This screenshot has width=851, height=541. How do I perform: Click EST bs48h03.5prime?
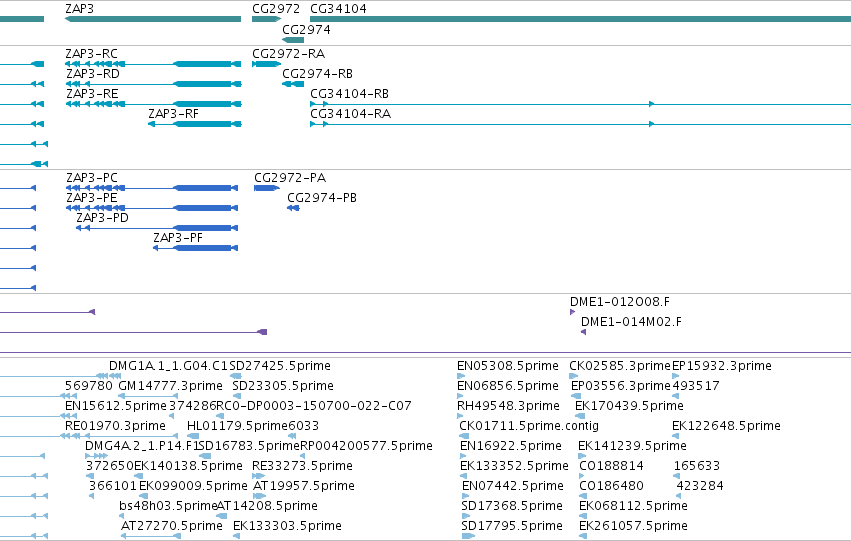[168, 506]
